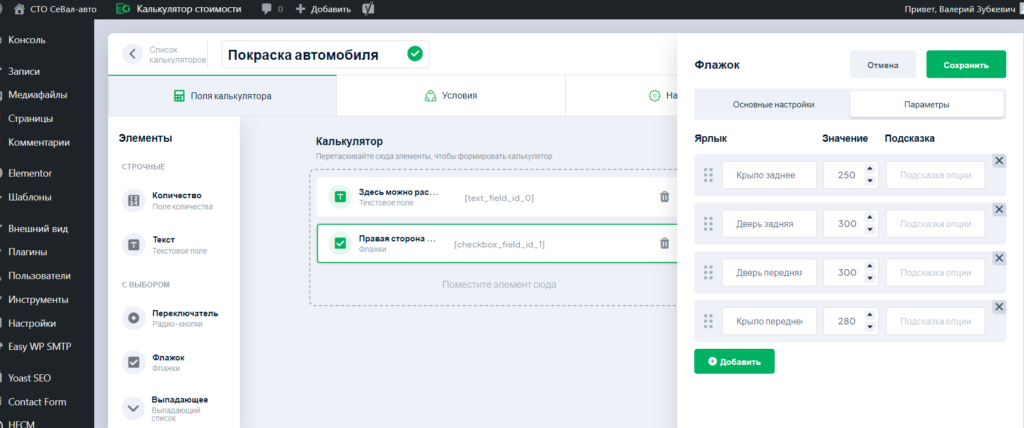
Task: Remove the Дверь передняя option
Action: tap(999, 258)
